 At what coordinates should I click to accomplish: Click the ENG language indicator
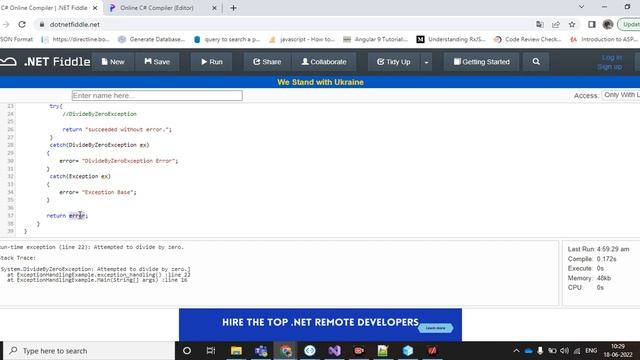coord(591,351)
